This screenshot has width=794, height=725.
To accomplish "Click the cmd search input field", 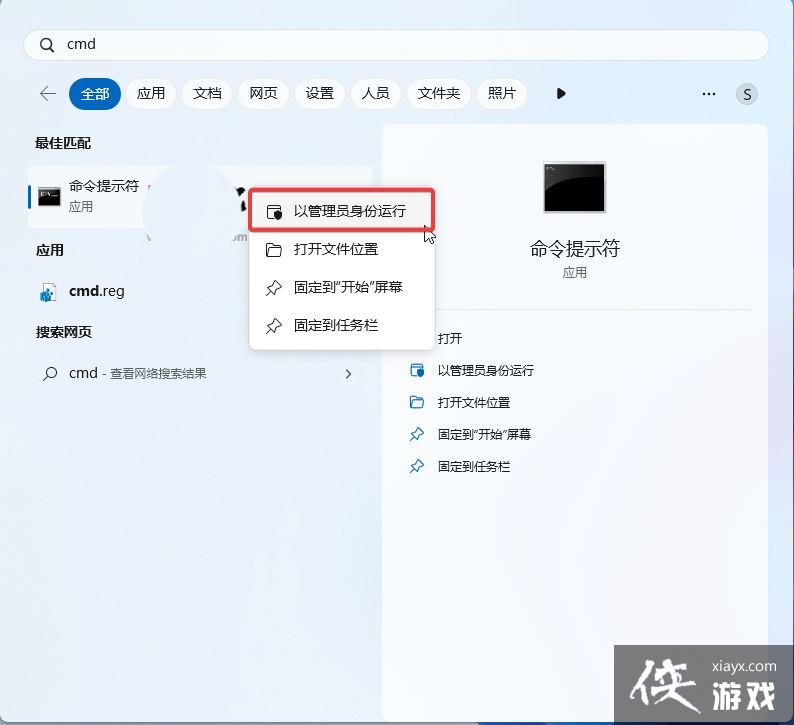I will 396,45.
